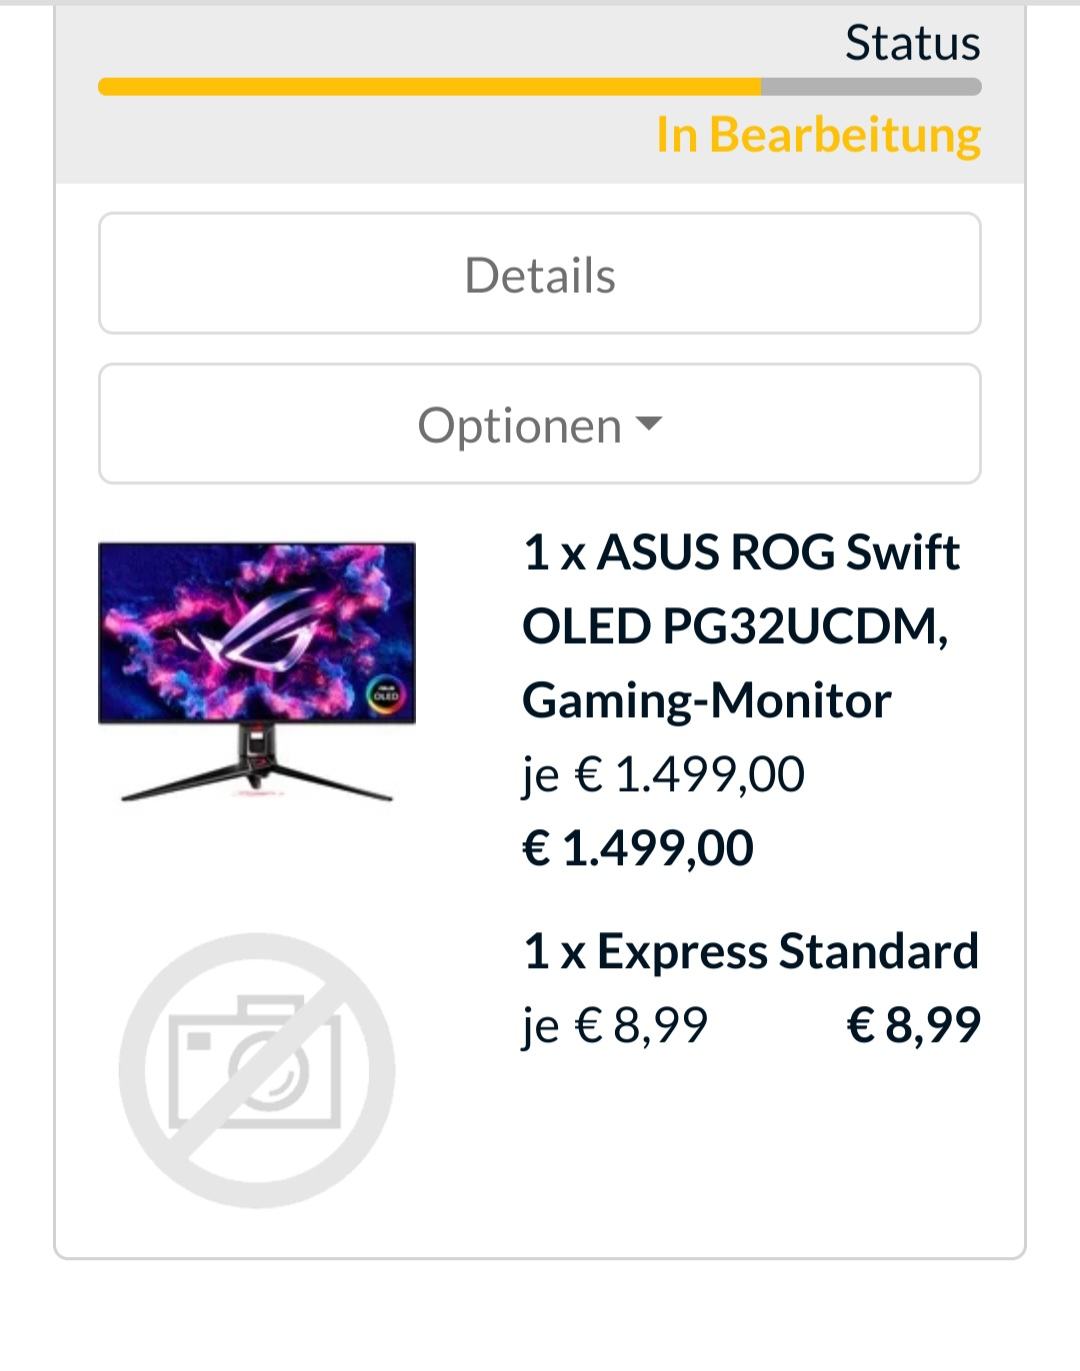Click the bold total € 1.499,00
Screen dimensions: 1080x1371
pyautogui.click(x=638, y=848)
